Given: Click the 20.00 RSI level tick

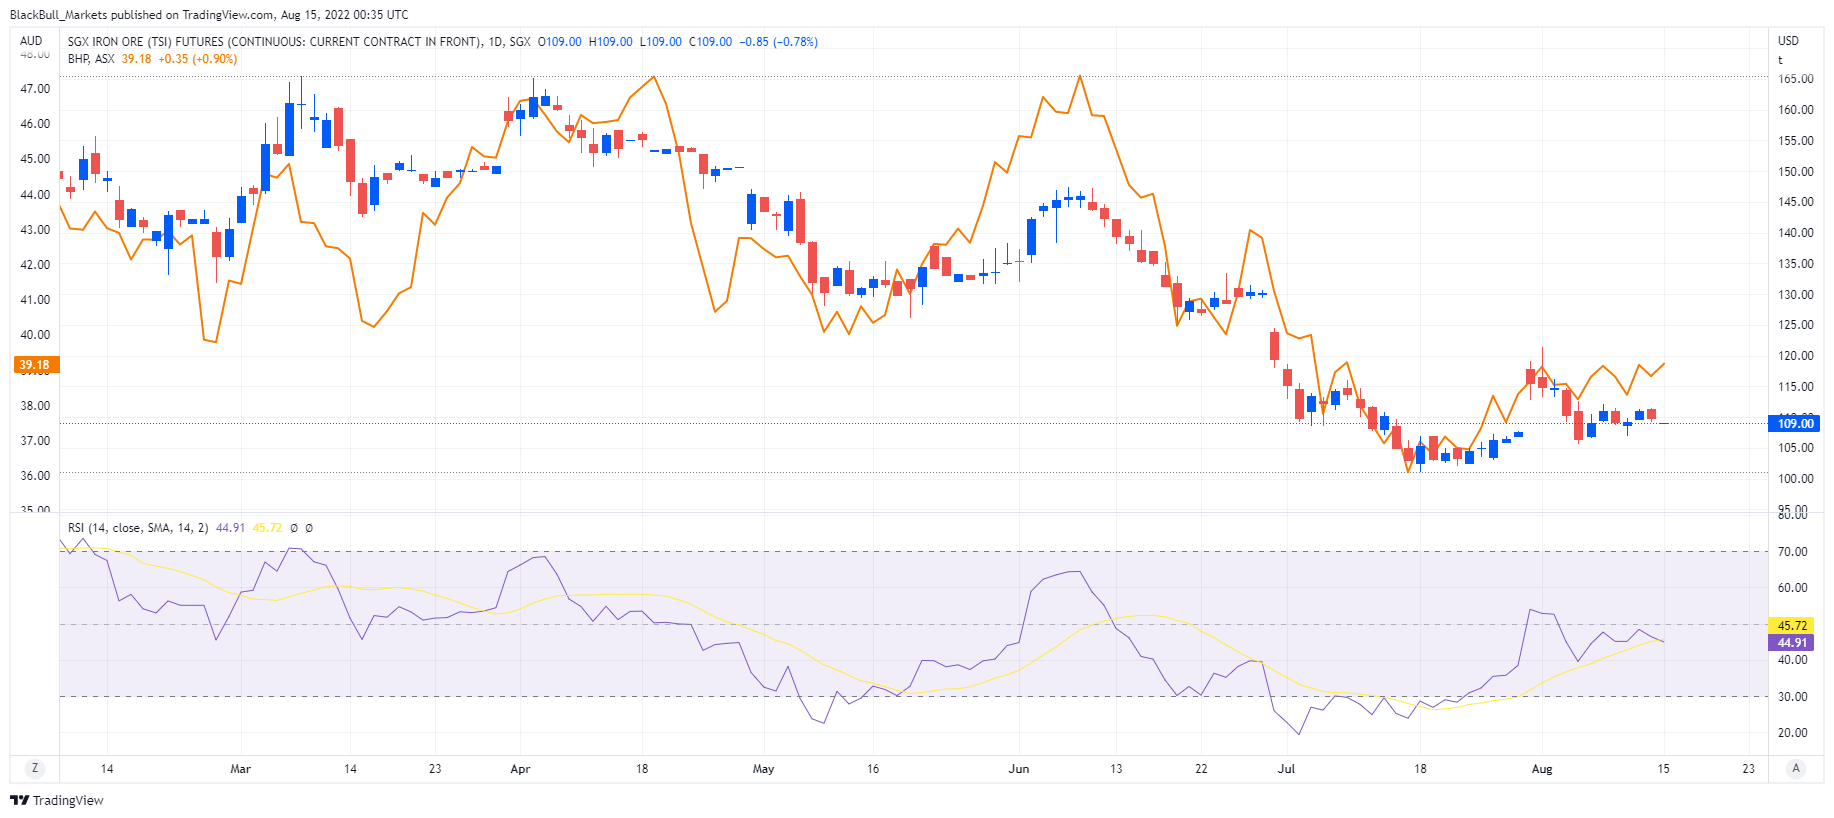Looking at the screenshot, I should click(1792, 733).
